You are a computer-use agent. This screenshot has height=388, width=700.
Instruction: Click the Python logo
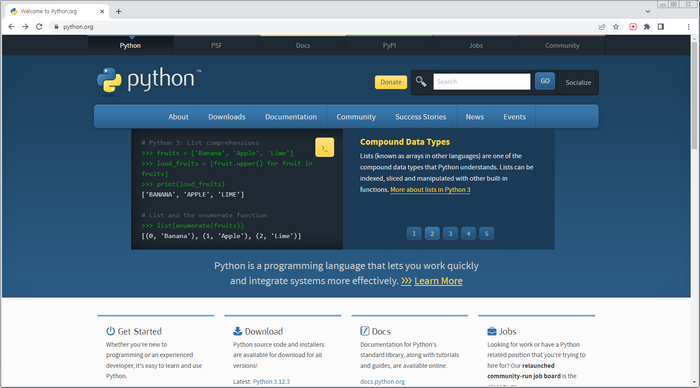(149, 81)
